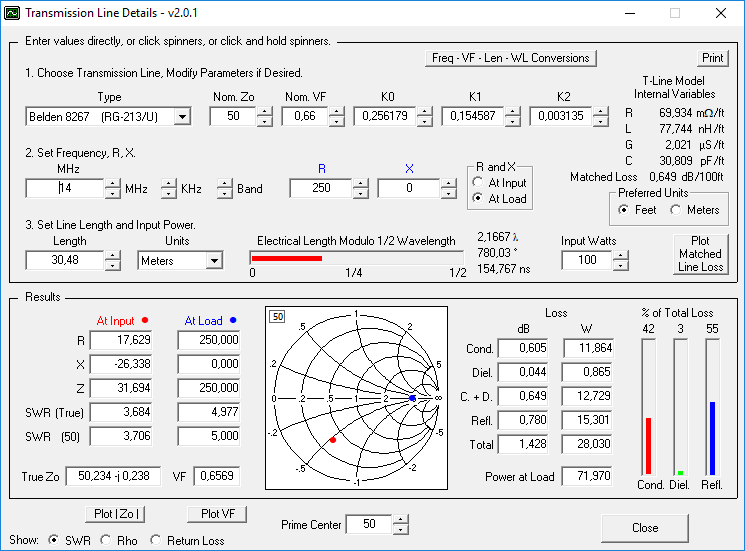Open the length Units dropdown
Viewport: 745px width, 551px height.
click(x=214, y=261)
